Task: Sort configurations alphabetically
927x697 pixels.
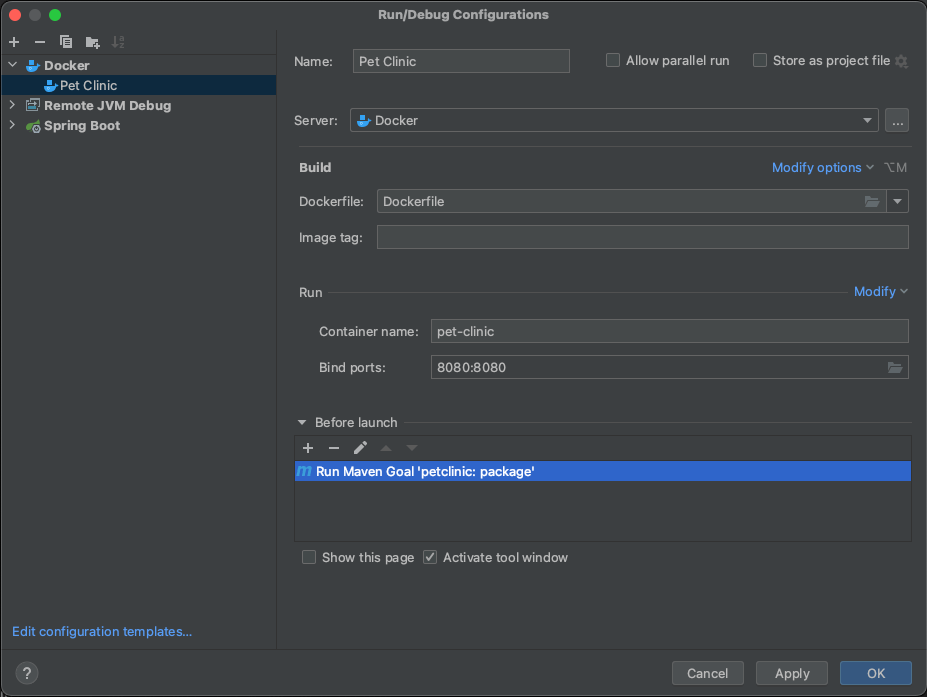Action: 117,42
